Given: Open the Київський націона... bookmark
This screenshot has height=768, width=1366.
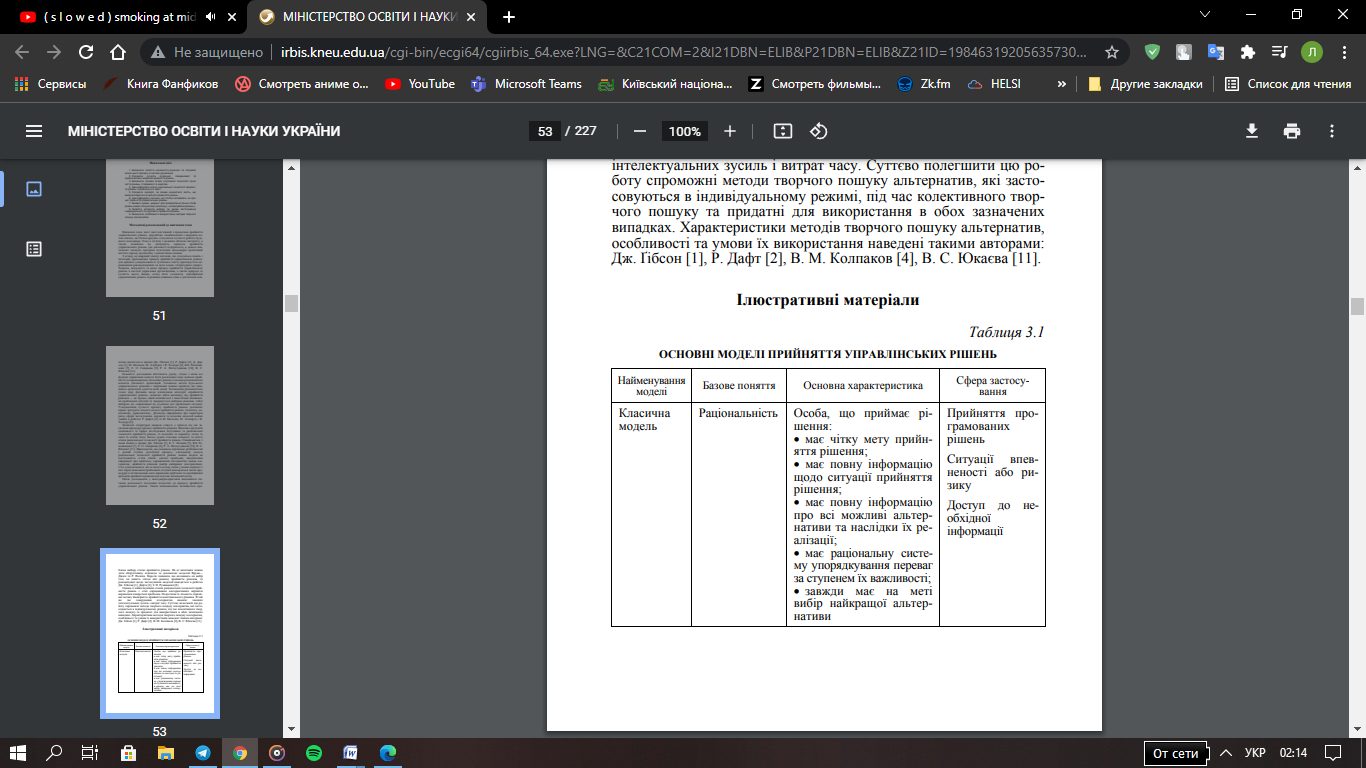Looking at the screenshot, I should [665, 84].
